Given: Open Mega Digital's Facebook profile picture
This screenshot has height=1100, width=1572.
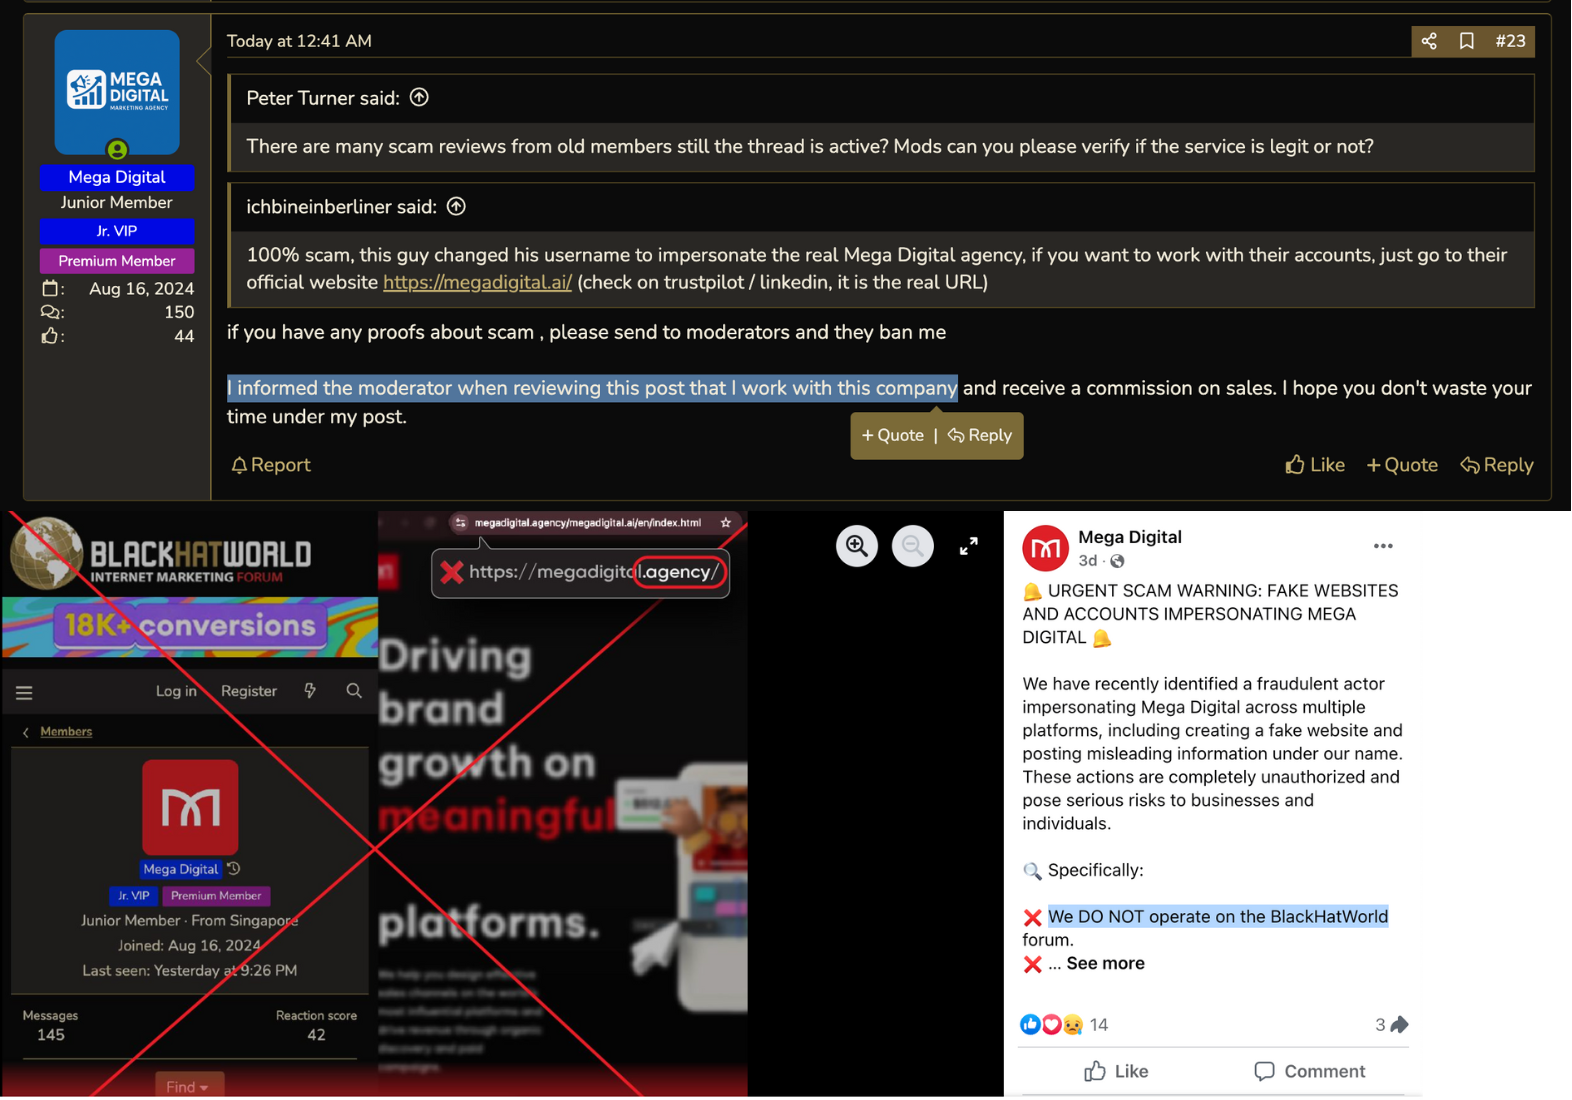Looking at the screenshot, I should [x=1045, y=548].
